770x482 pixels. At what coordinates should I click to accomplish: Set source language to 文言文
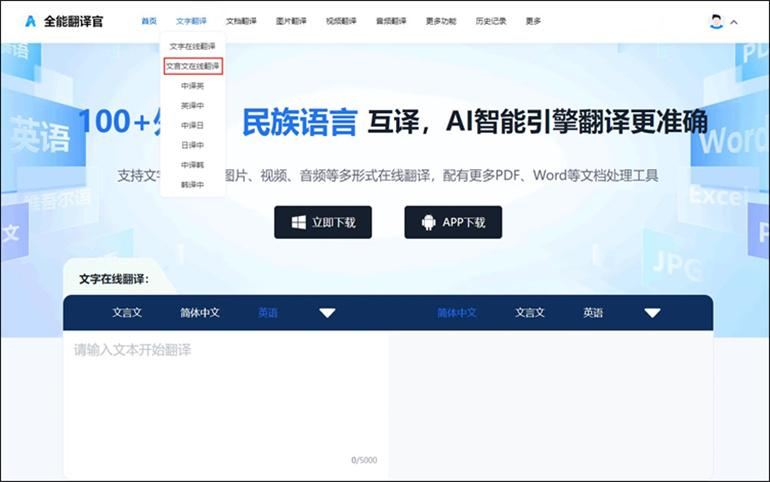127,313
